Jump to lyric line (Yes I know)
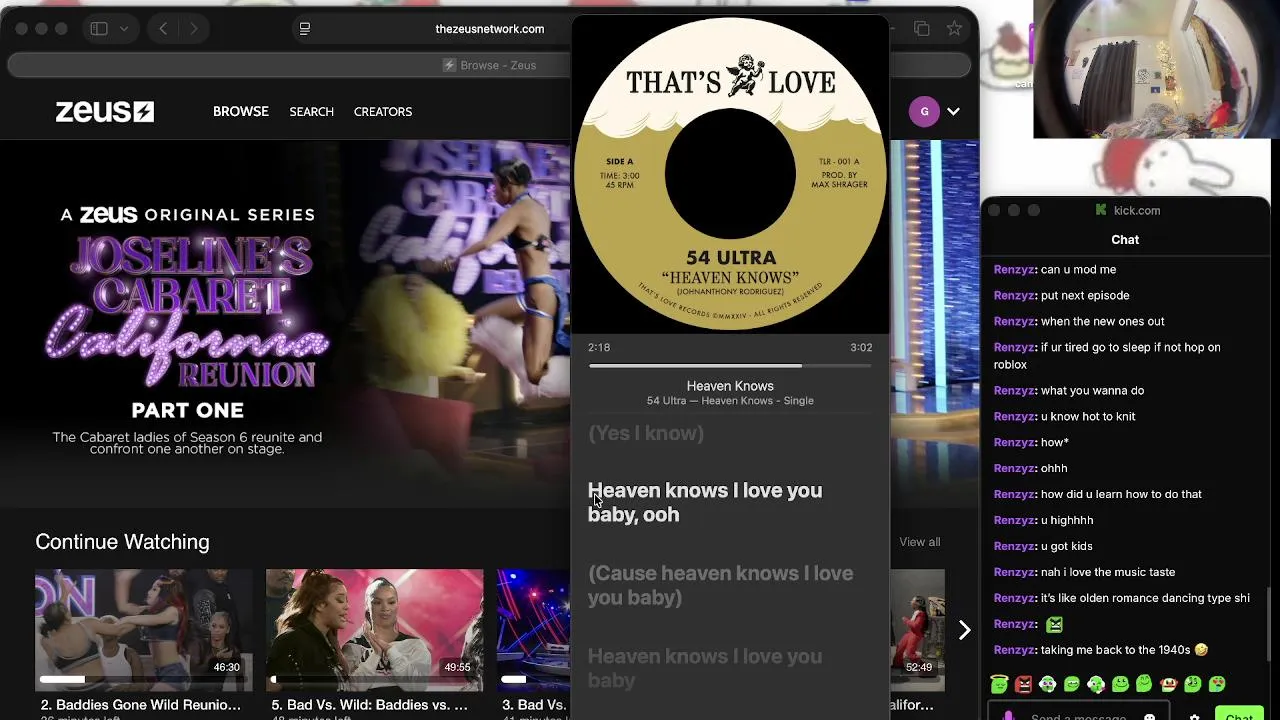This screenshot has width=1280, height=720. pyautogui.click(x=646, y=433)
